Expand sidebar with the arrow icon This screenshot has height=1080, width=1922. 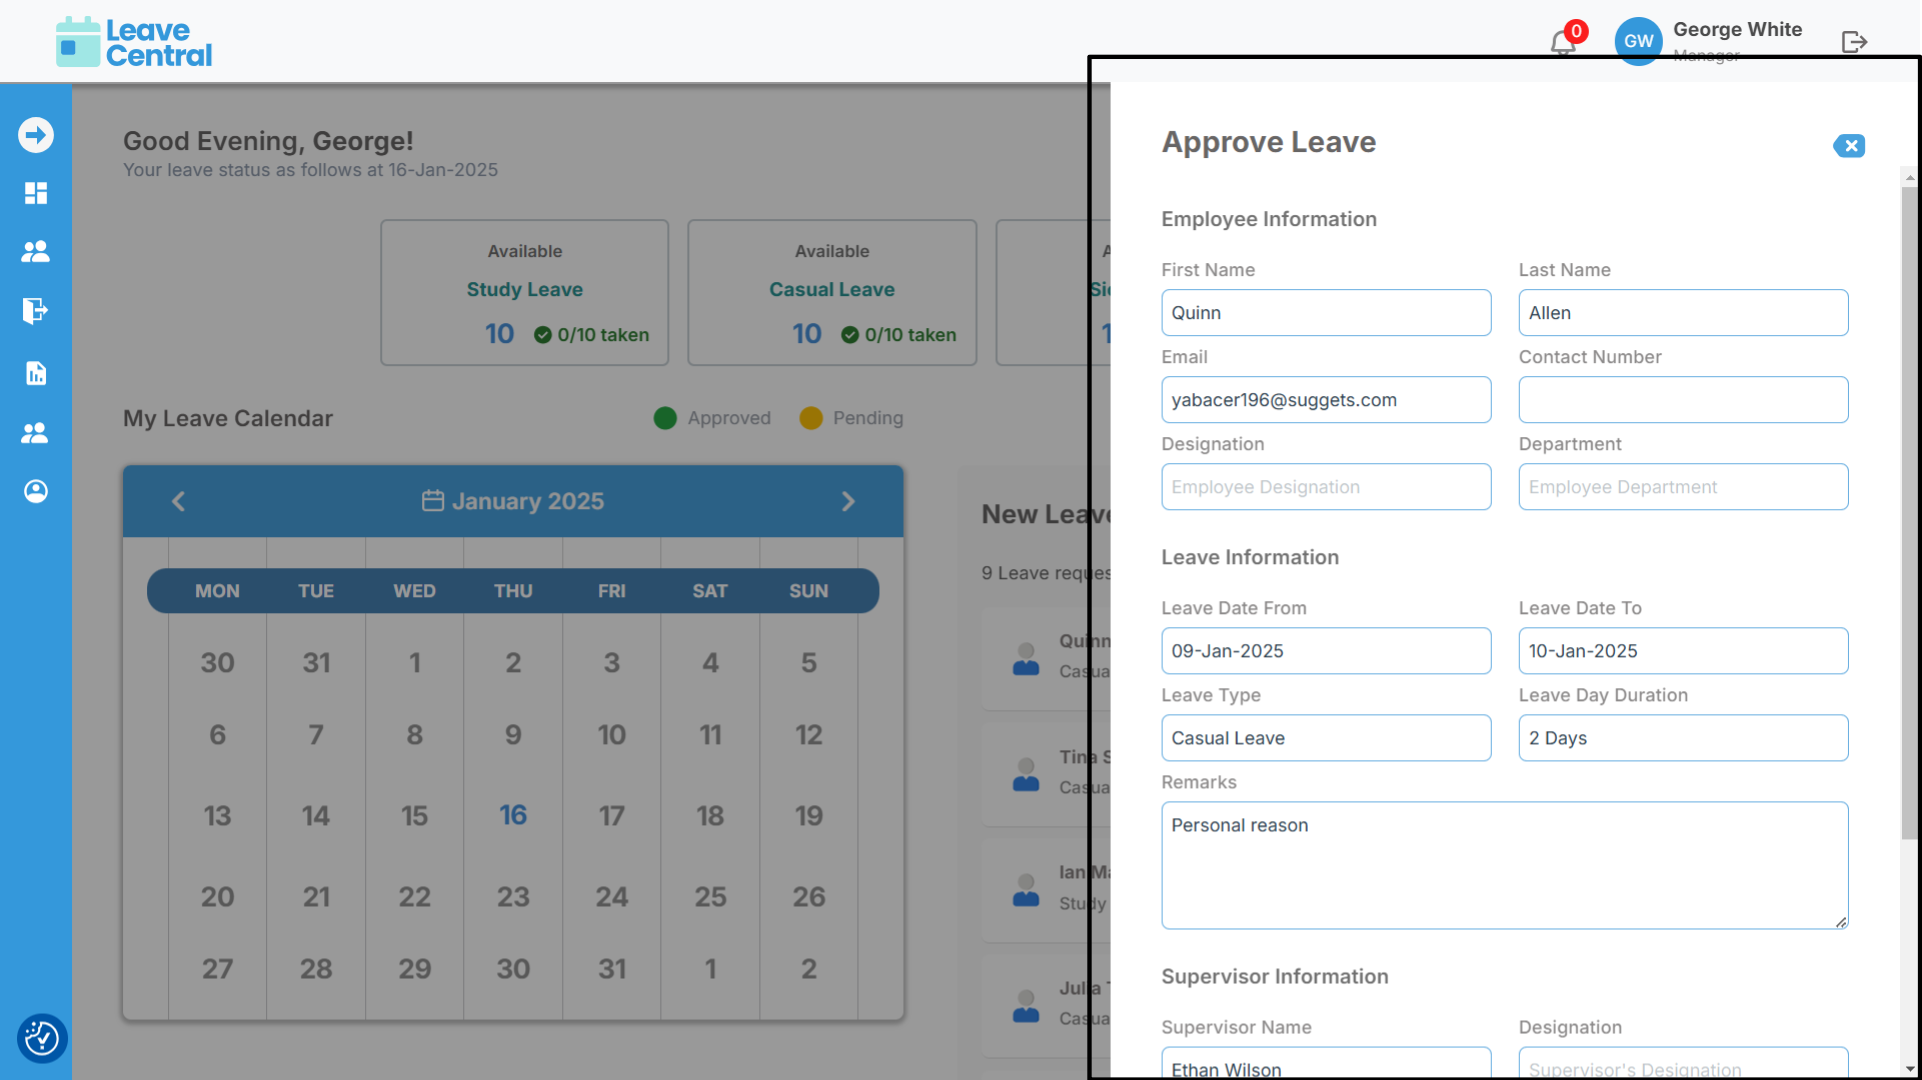coord(36,135)
